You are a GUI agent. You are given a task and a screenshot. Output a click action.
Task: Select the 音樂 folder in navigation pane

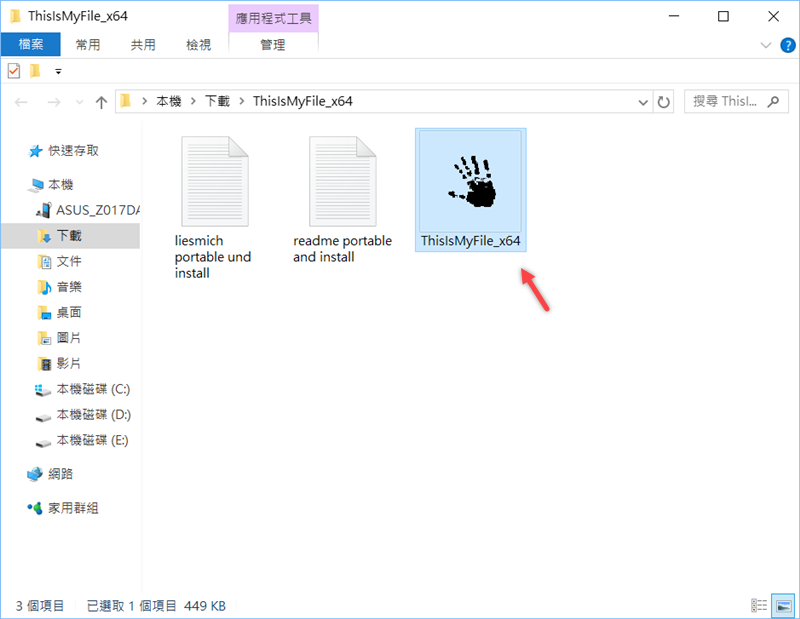(69, 287)
